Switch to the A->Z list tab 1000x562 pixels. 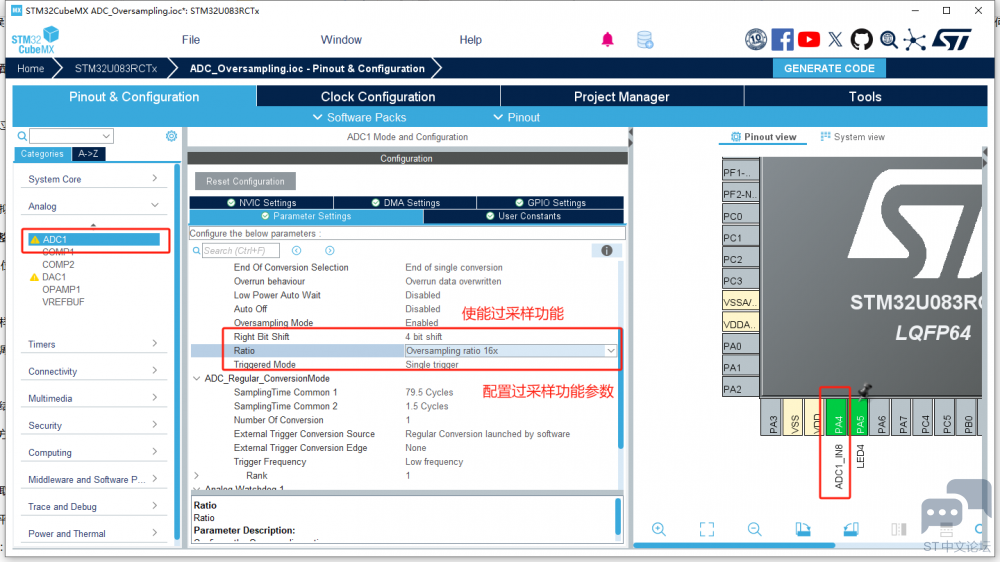point(88,154)
